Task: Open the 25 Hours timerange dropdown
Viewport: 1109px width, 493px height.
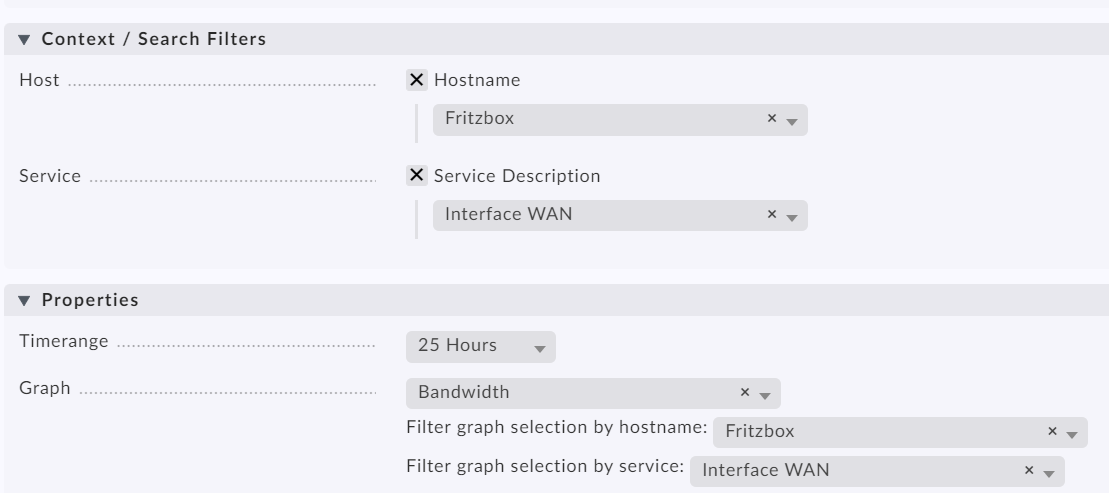Action: (x=481, y=347)
